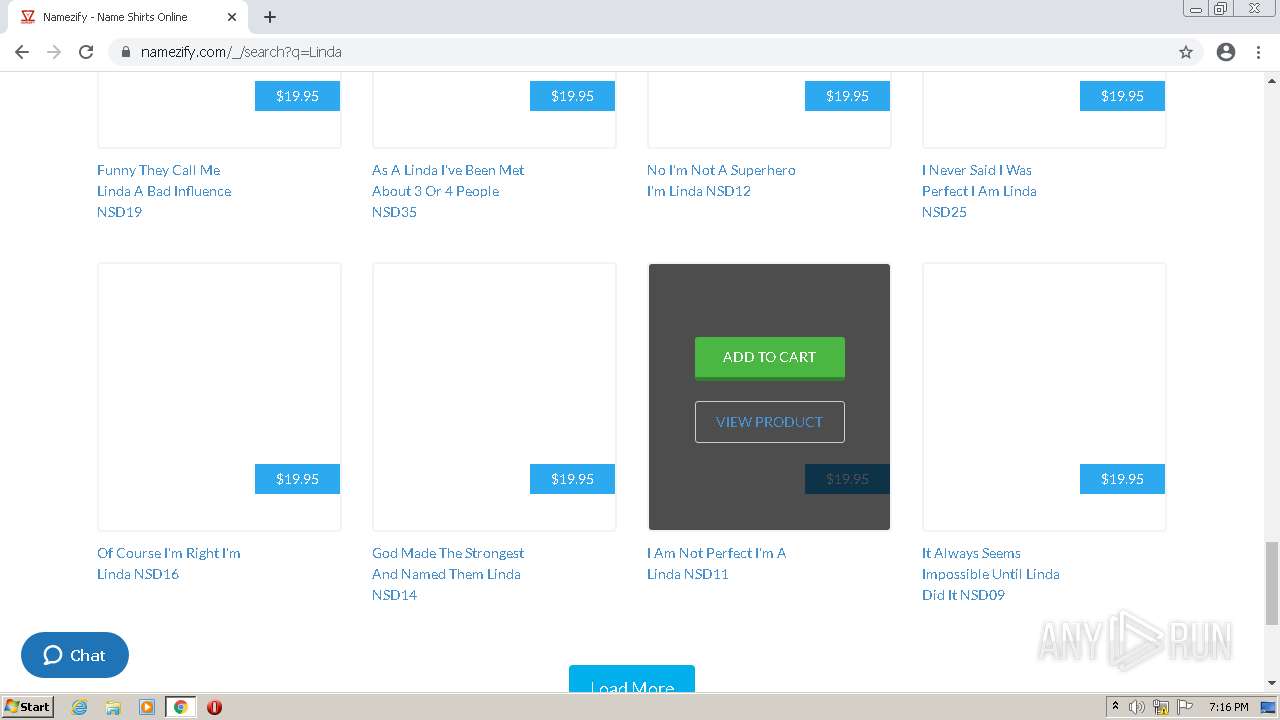Open I Am Not Perfect I'm A Linda NSD11 link
1280x720 pixels.
tap(716, 563)
